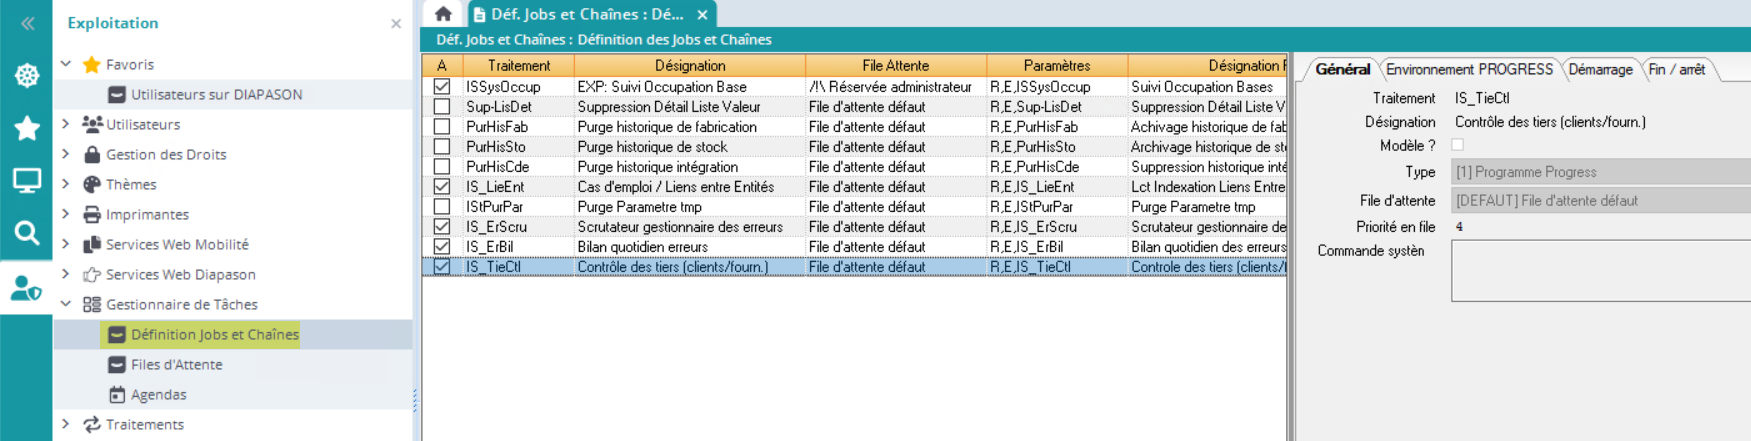Open the Type dropdown field
The width and height of the screenshot is (1751, 441).
point(1600,172)
